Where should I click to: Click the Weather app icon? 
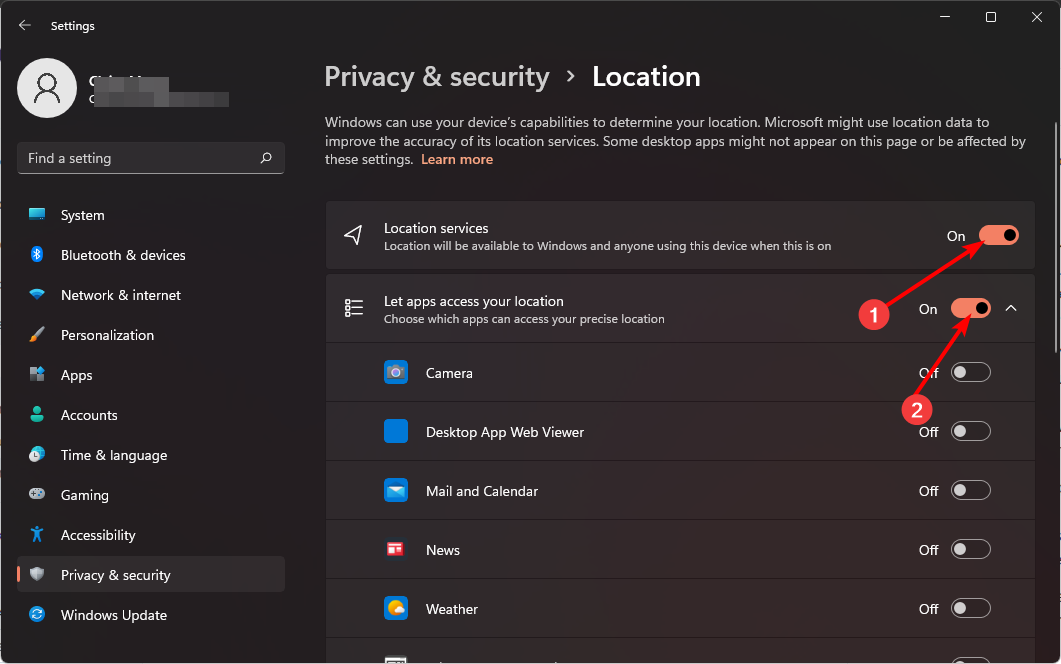click(396, 609)
